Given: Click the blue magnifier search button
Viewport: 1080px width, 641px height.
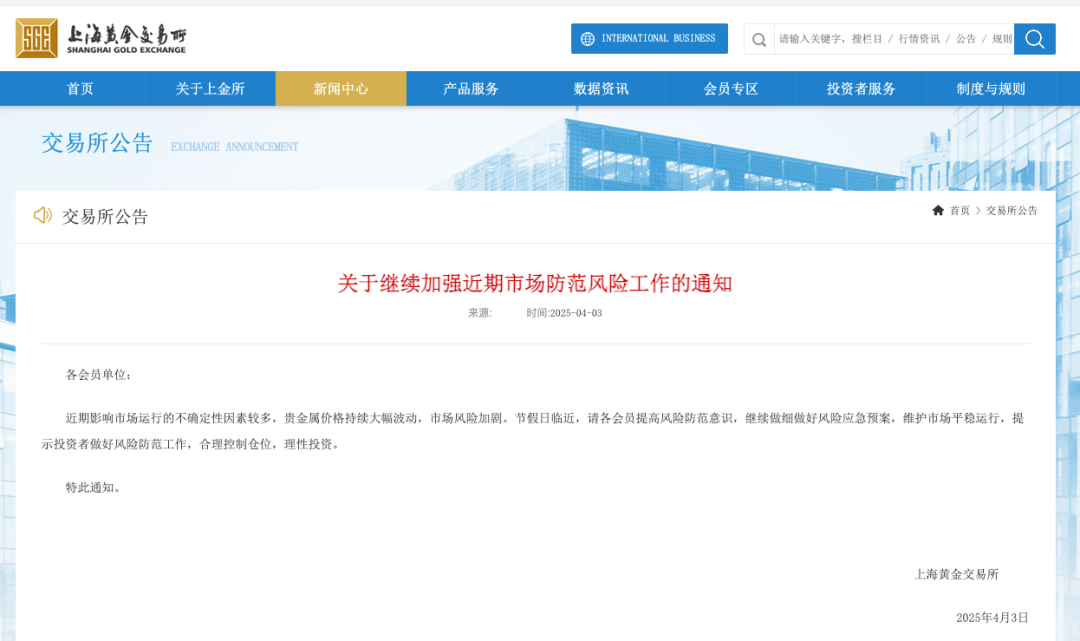Looking at the screenshot, I should pos(1034,39).
